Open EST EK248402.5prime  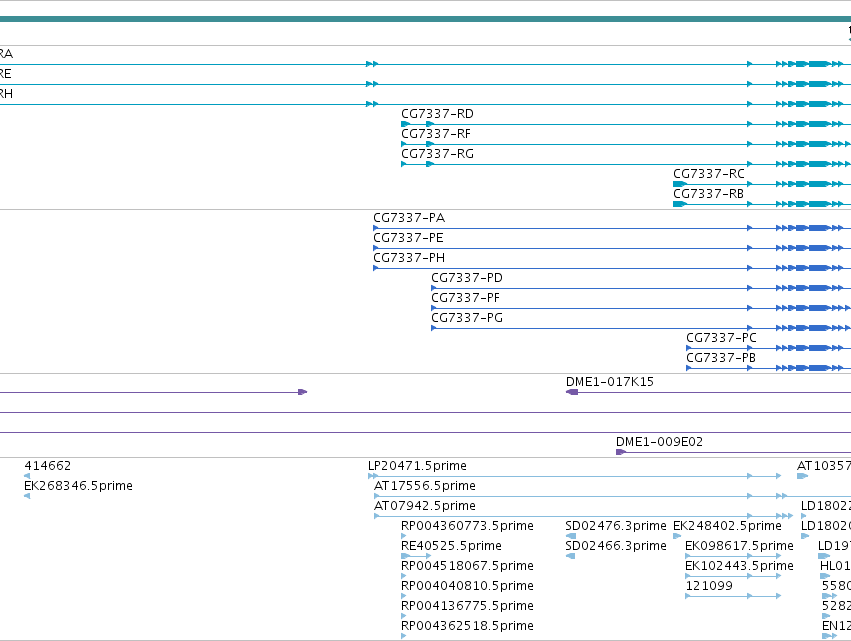point(727,526)
